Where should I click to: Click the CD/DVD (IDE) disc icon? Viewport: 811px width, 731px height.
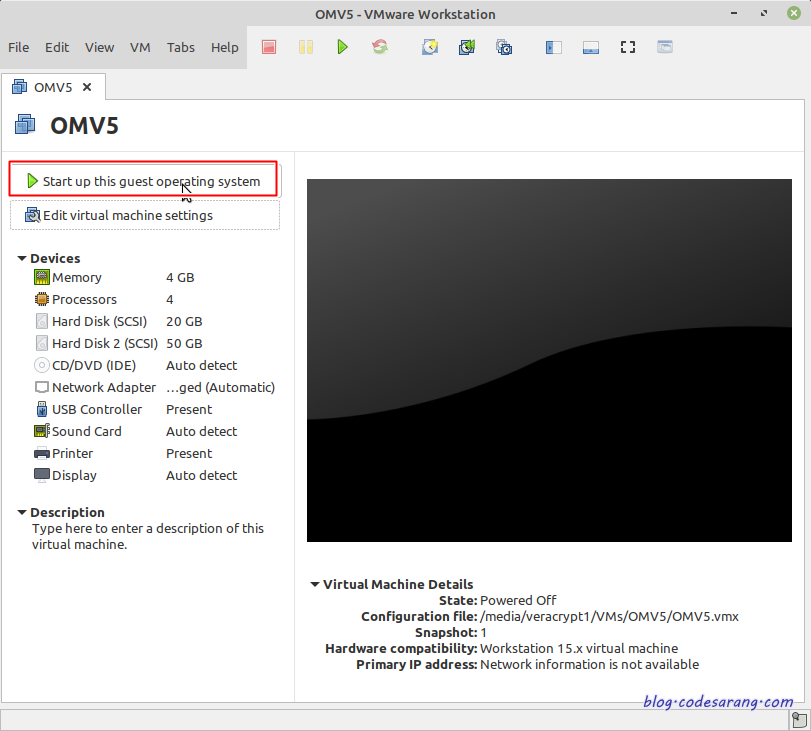pos(41,365)
